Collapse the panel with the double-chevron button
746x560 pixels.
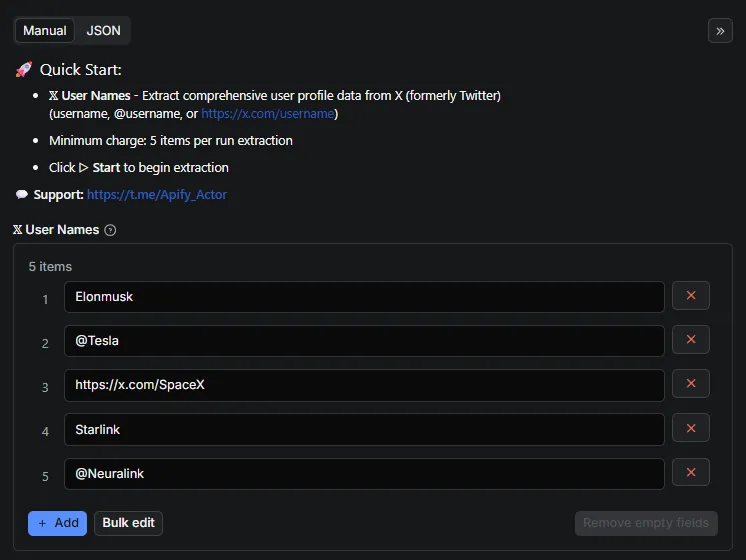[x=720, y=31]
